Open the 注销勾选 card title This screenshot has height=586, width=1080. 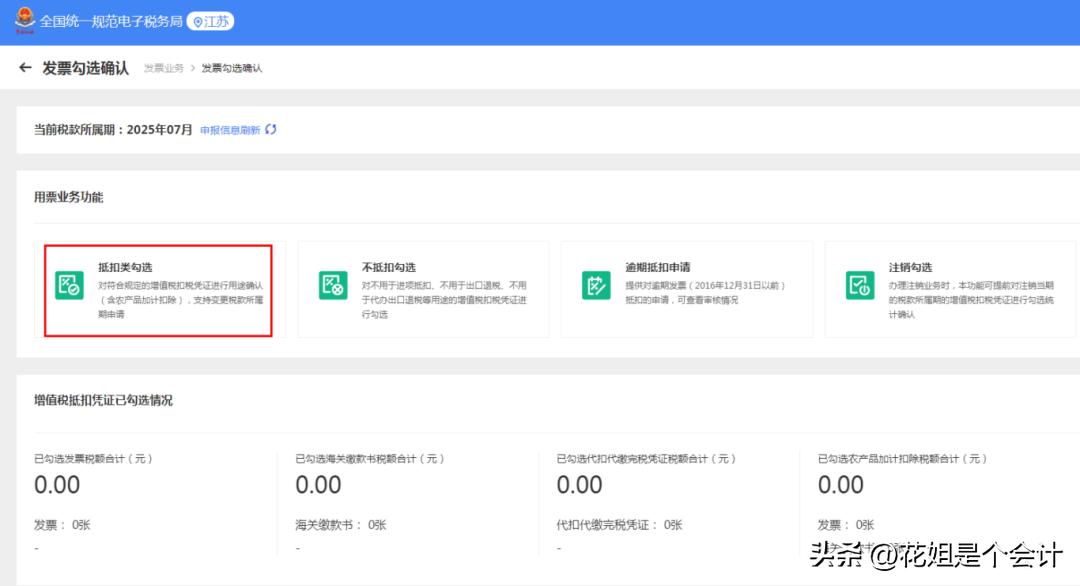click(x=911, y=267)
